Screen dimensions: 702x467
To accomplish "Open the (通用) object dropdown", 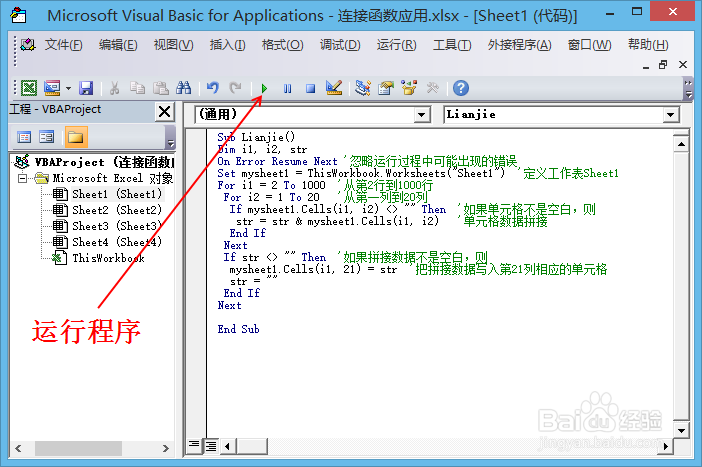I will click(x=421, y=115).
